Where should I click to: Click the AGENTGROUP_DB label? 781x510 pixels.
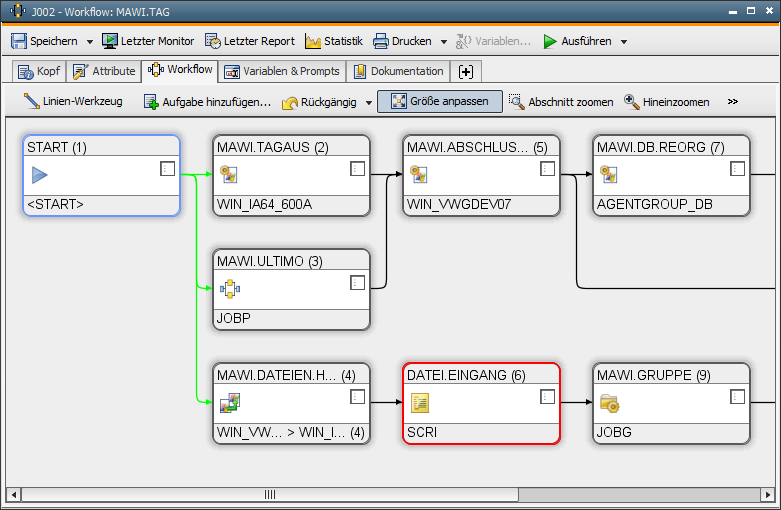pos(654,204)
